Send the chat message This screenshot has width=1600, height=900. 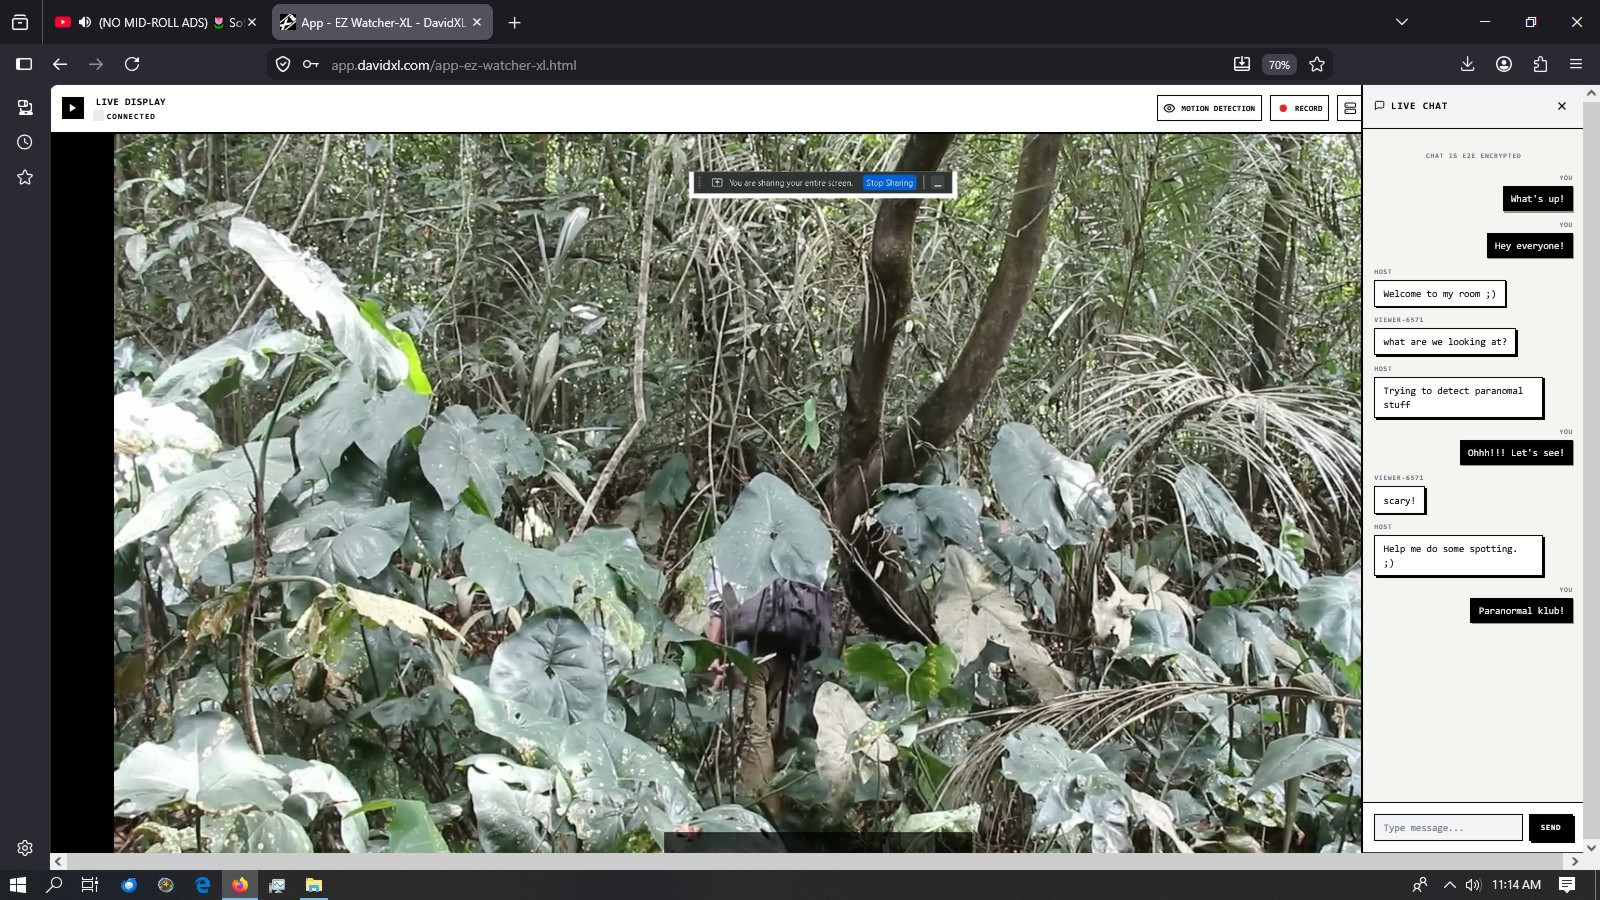(x=1551, y=828)
